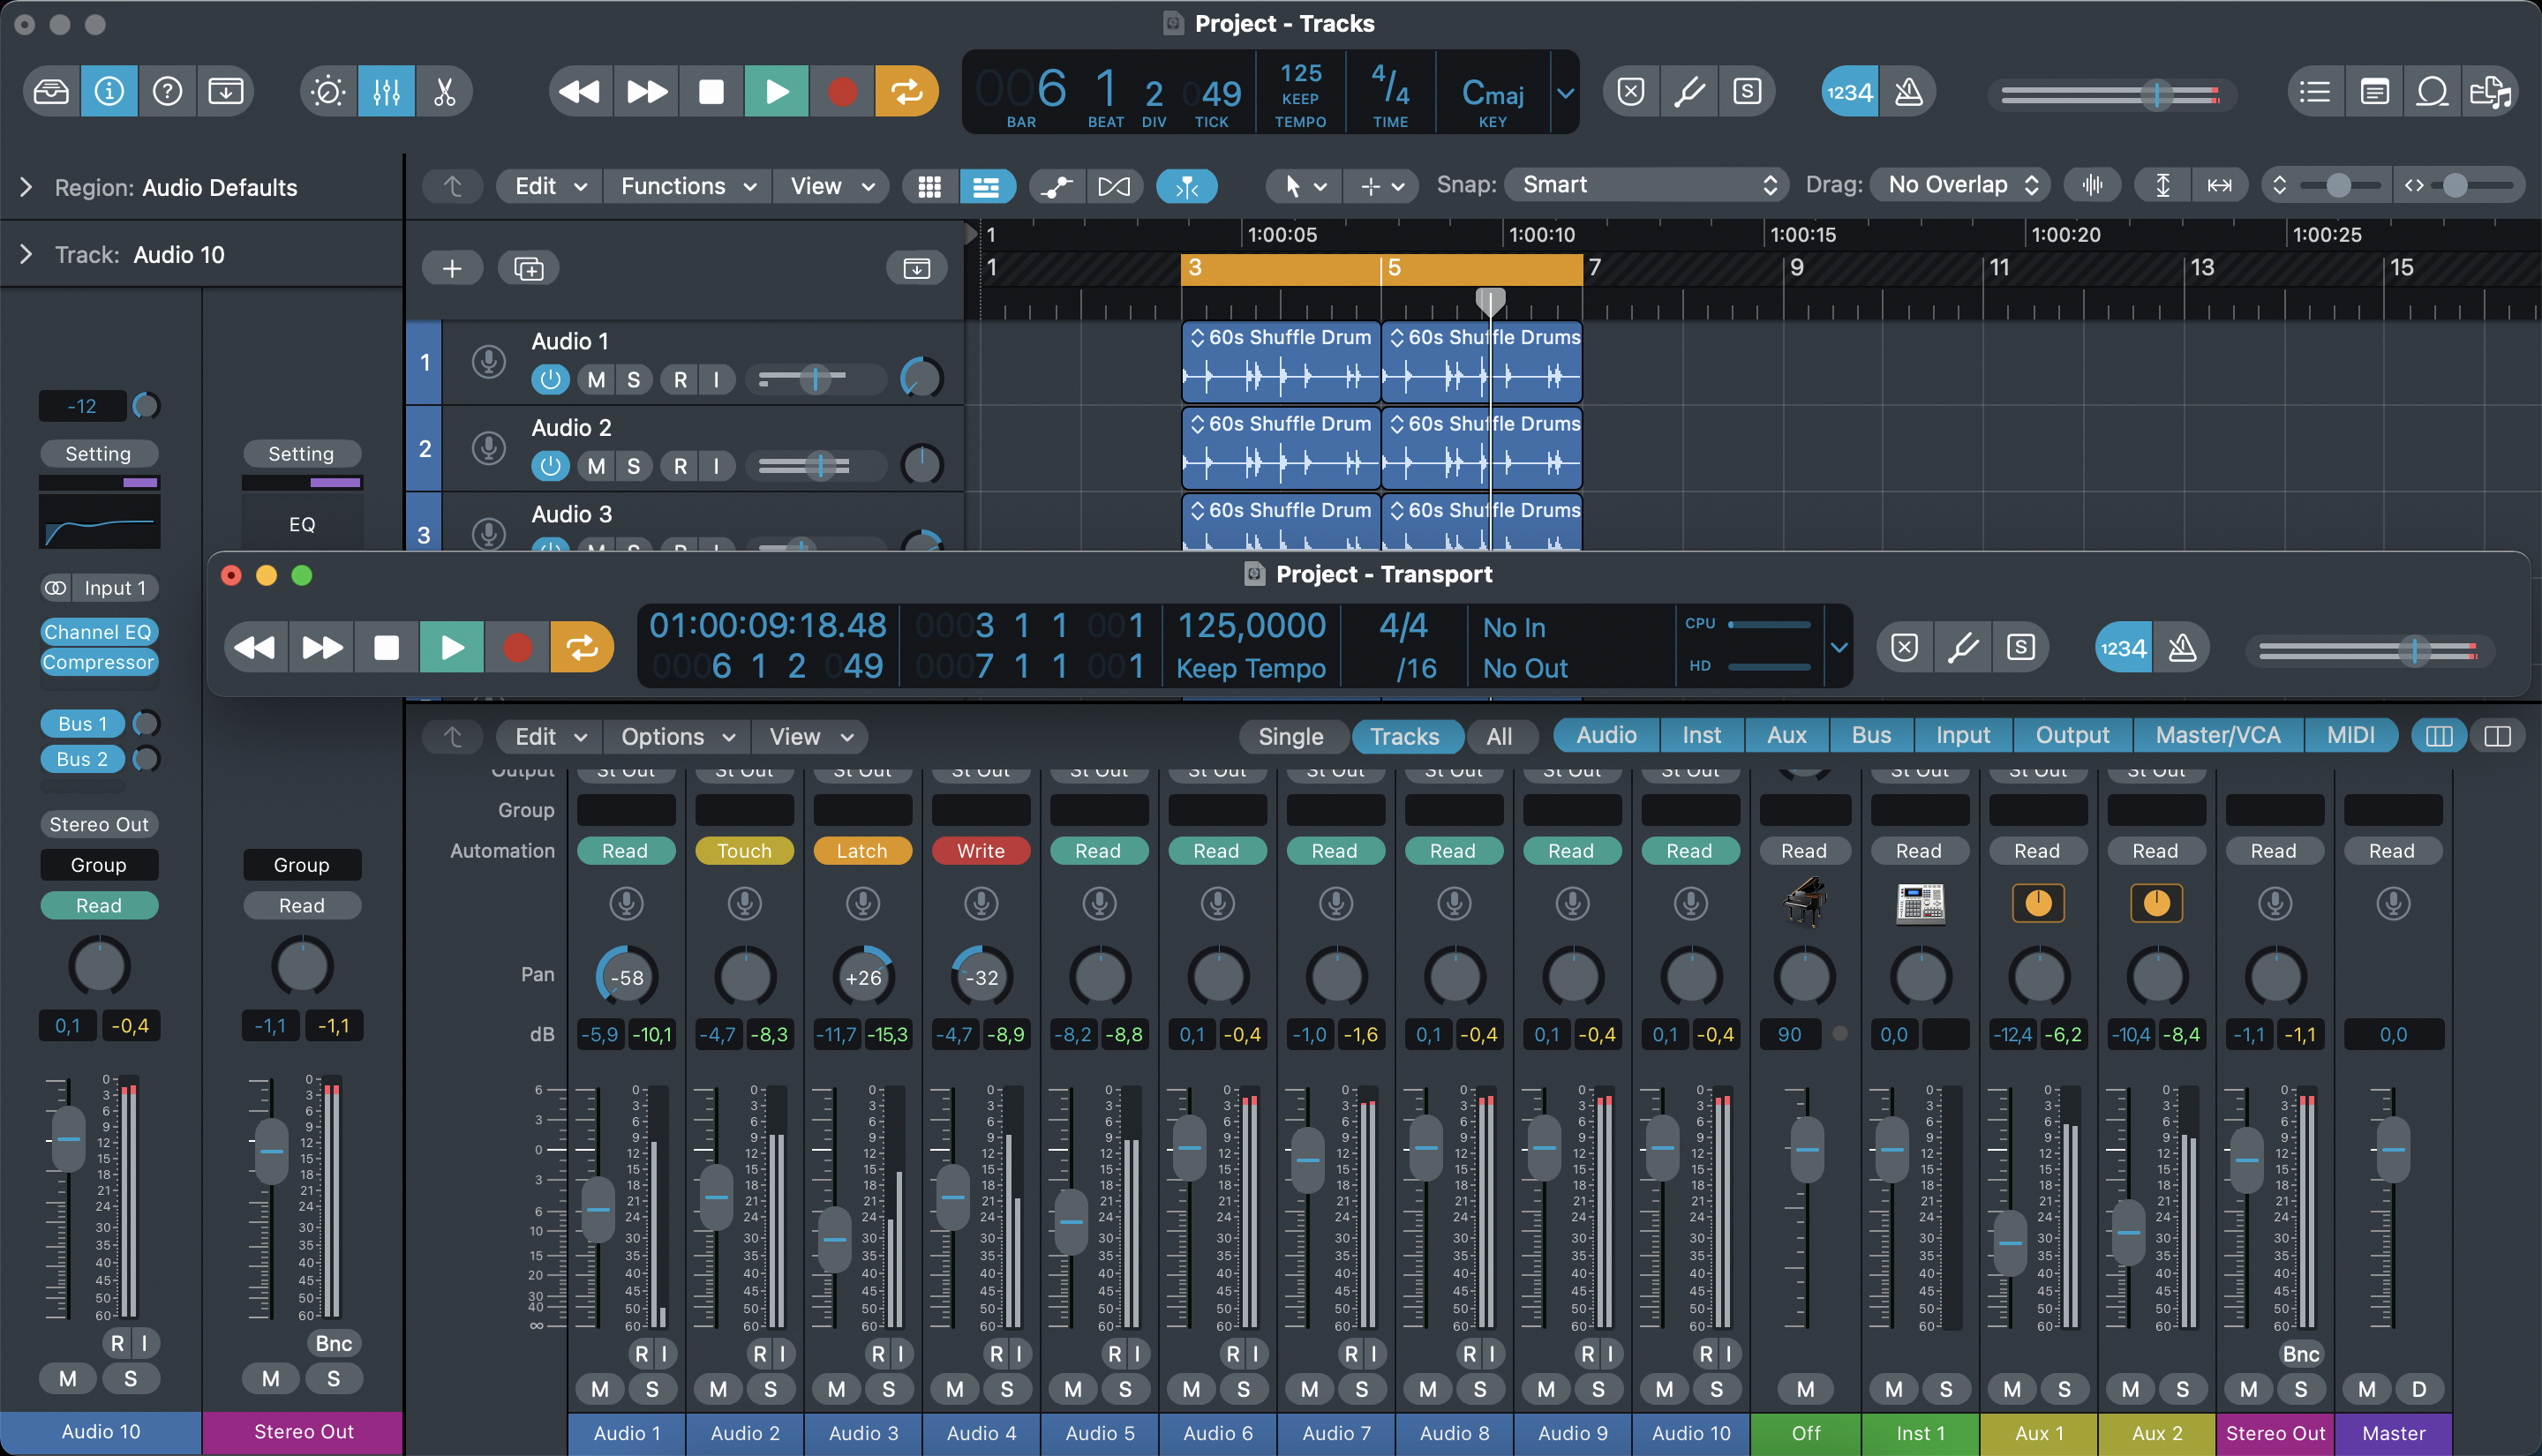
Task: Click Play in the Tracks window toolbar
Action: (x=776, y=92)
